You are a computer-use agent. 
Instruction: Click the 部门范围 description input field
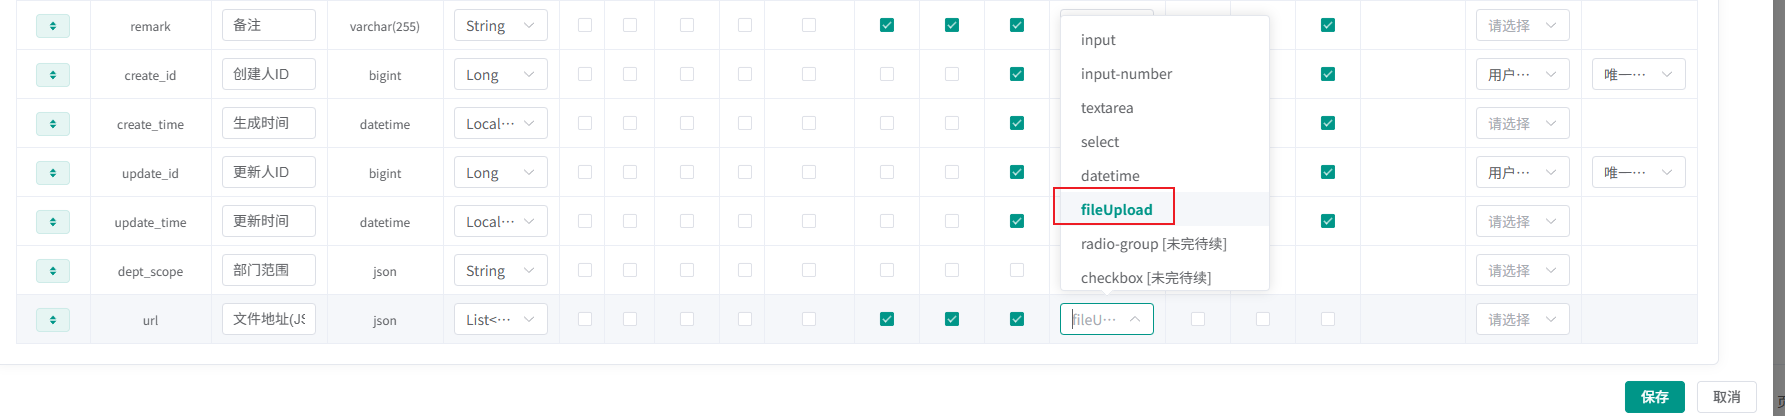pyautogui.click(x=268, y=270)
